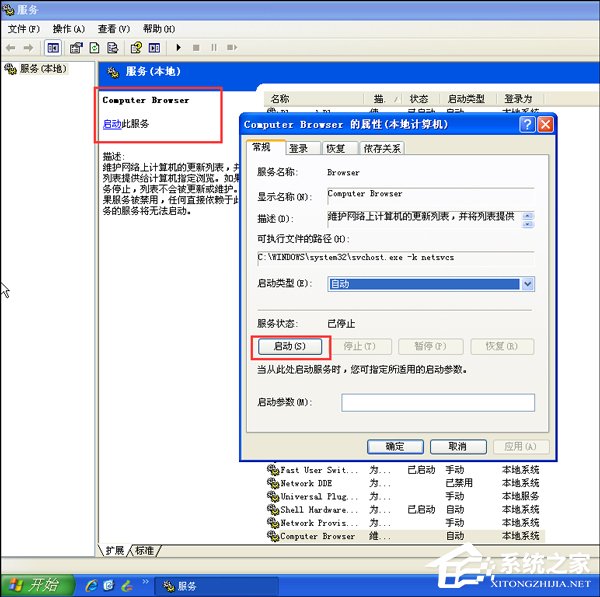Open the 开始 start menu
This screenshot has width=600, height=597.
37,585
